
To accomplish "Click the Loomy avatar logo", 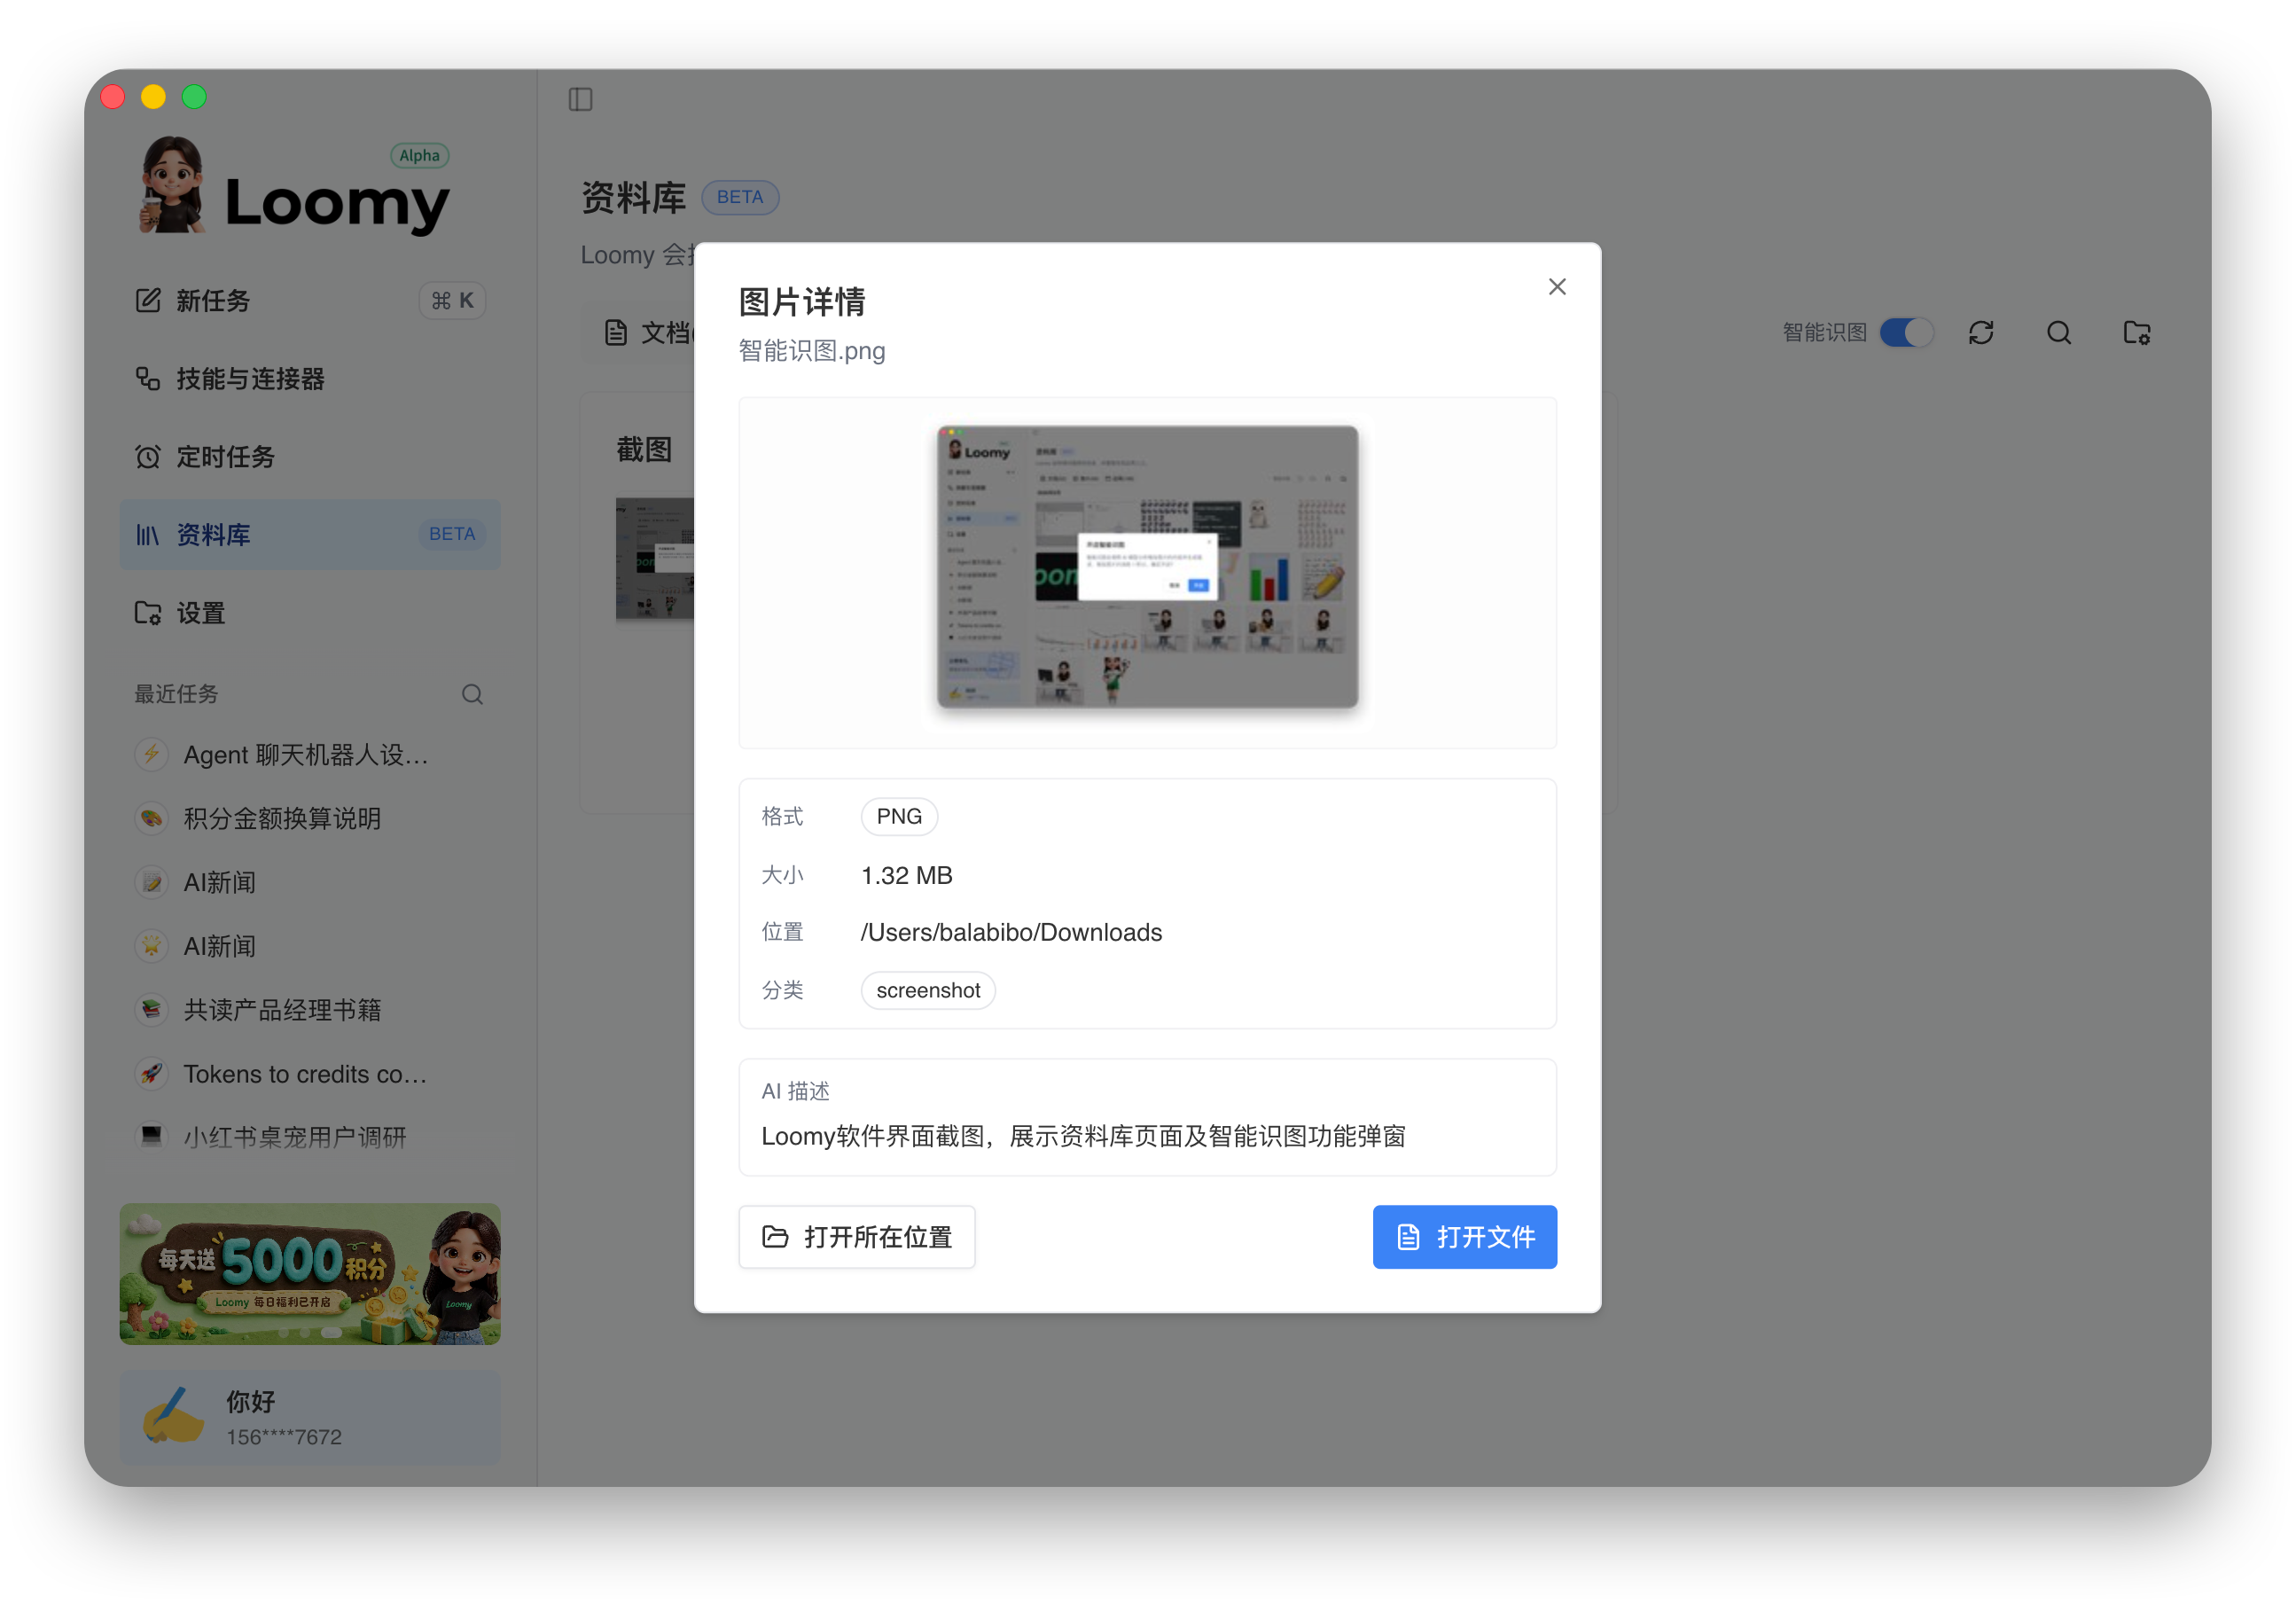I will pyautogui.click(x=173, y=186).
